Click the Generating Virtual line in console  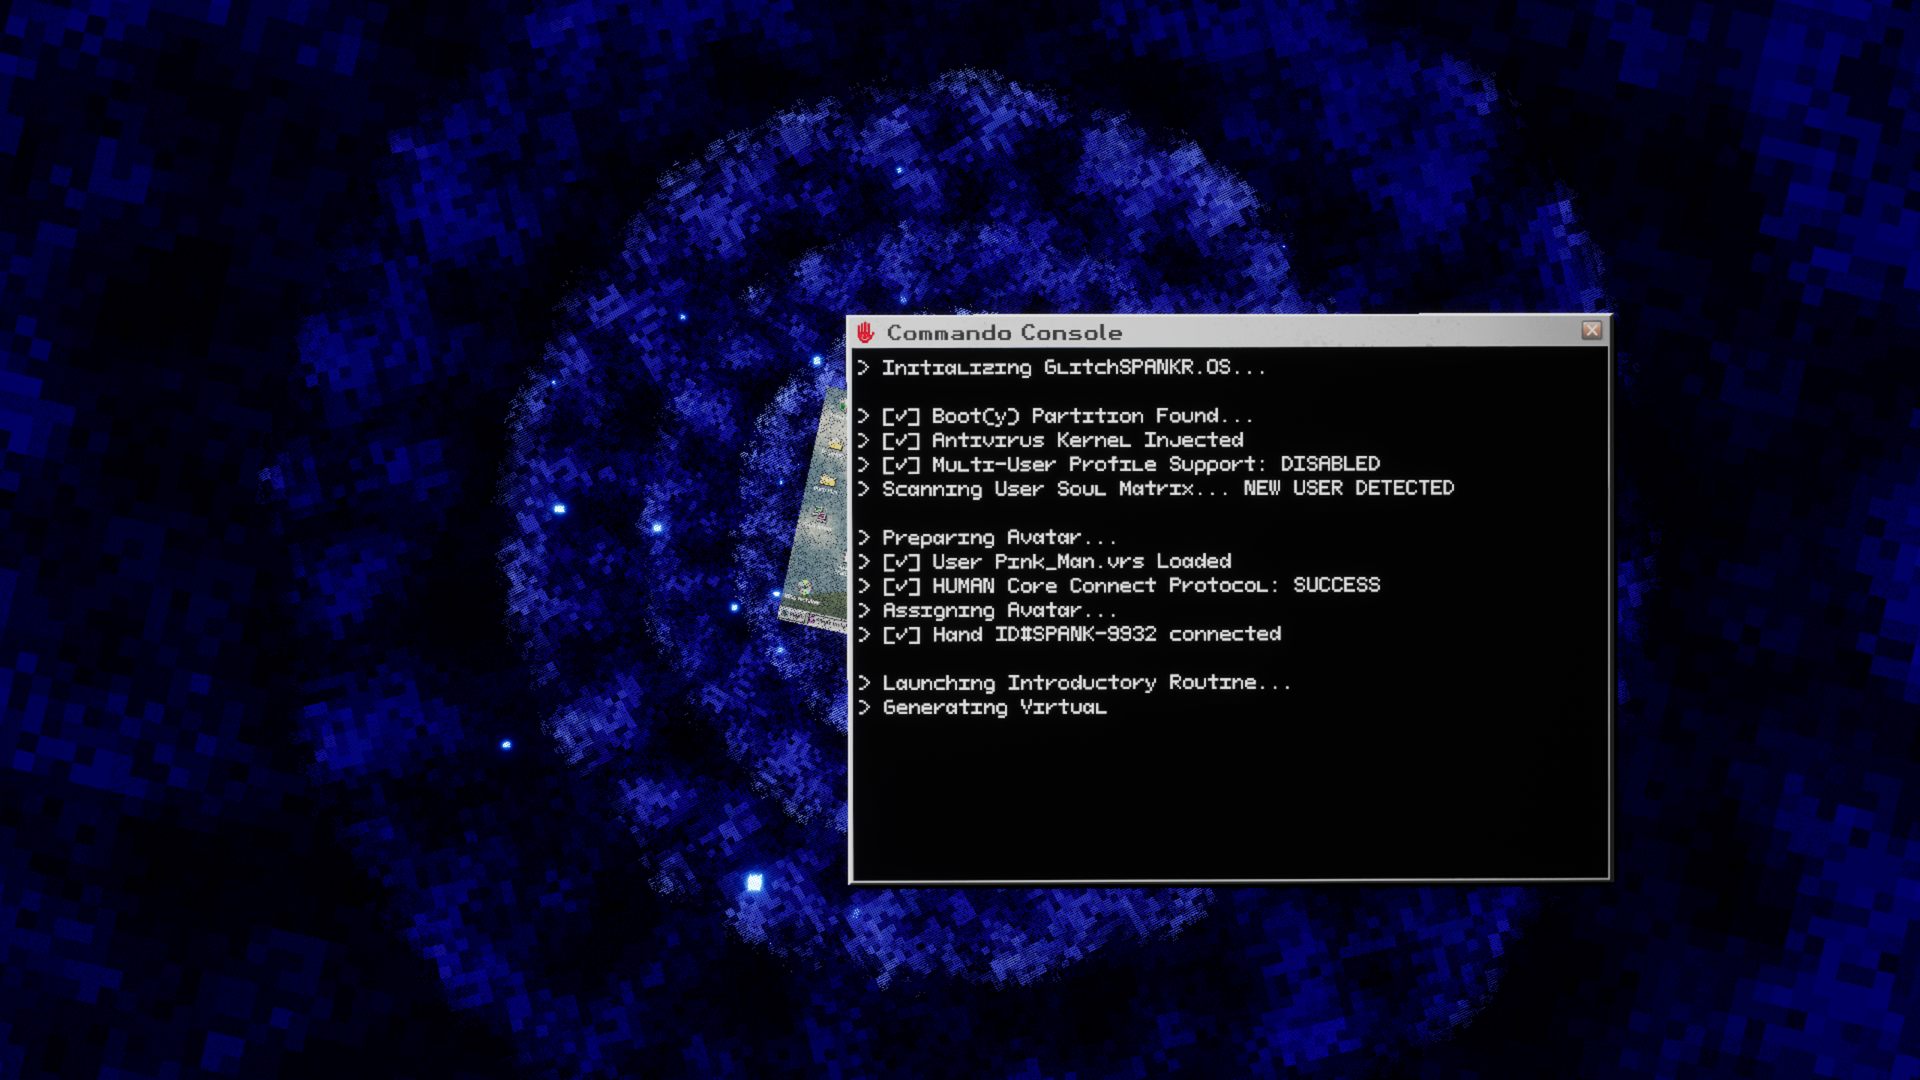994,707
